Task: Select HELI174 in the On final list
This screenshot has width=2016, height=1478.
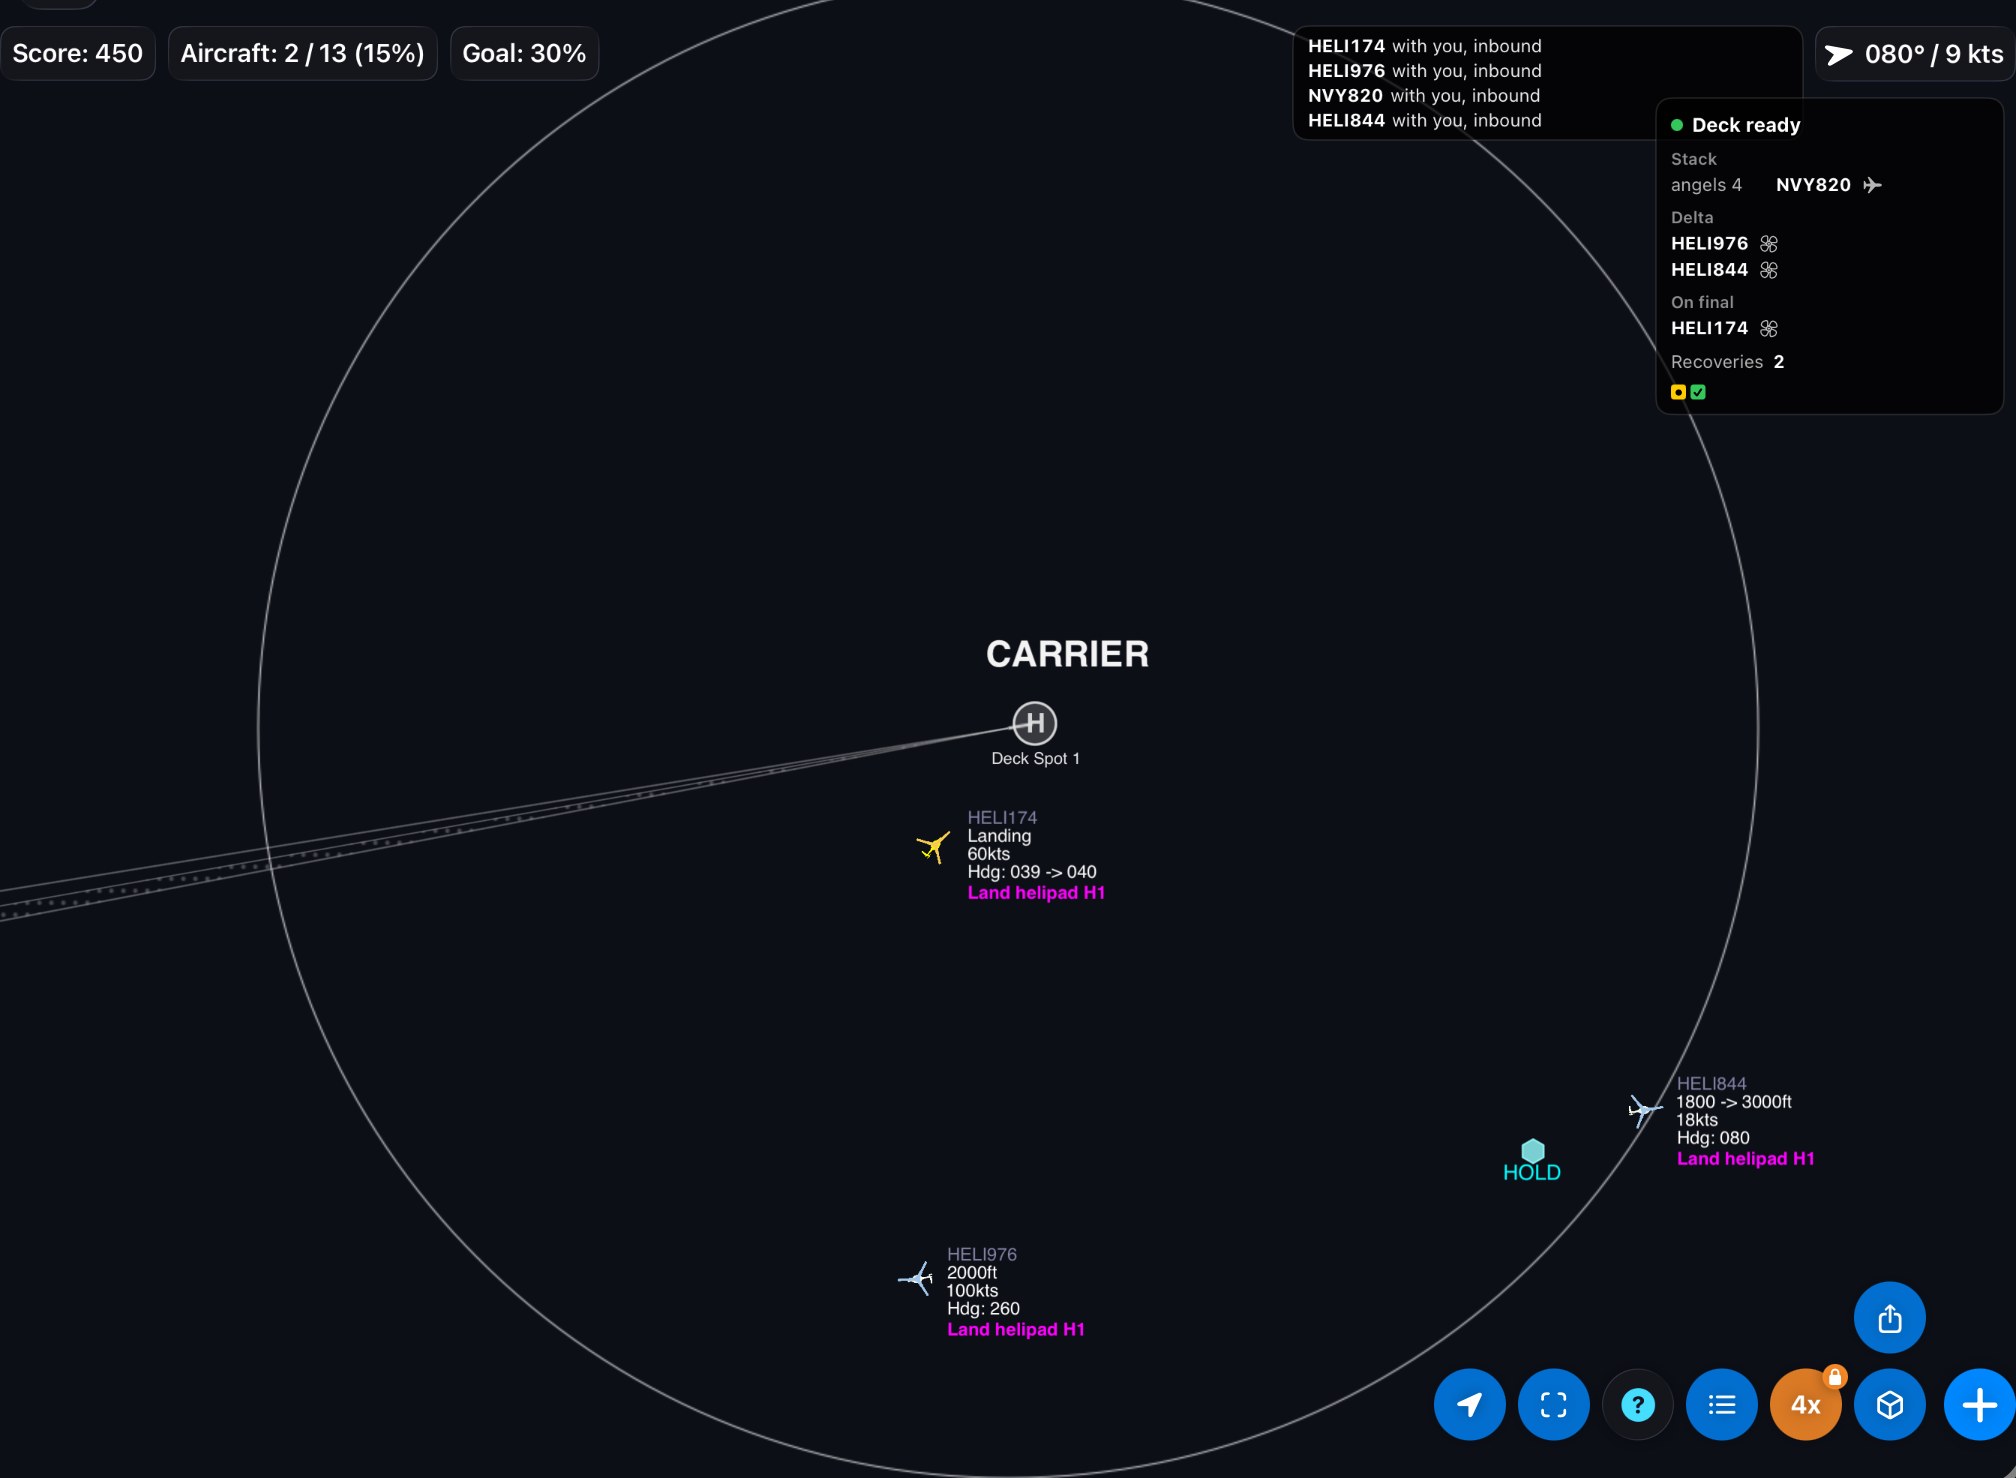Action: (1709, 328)
